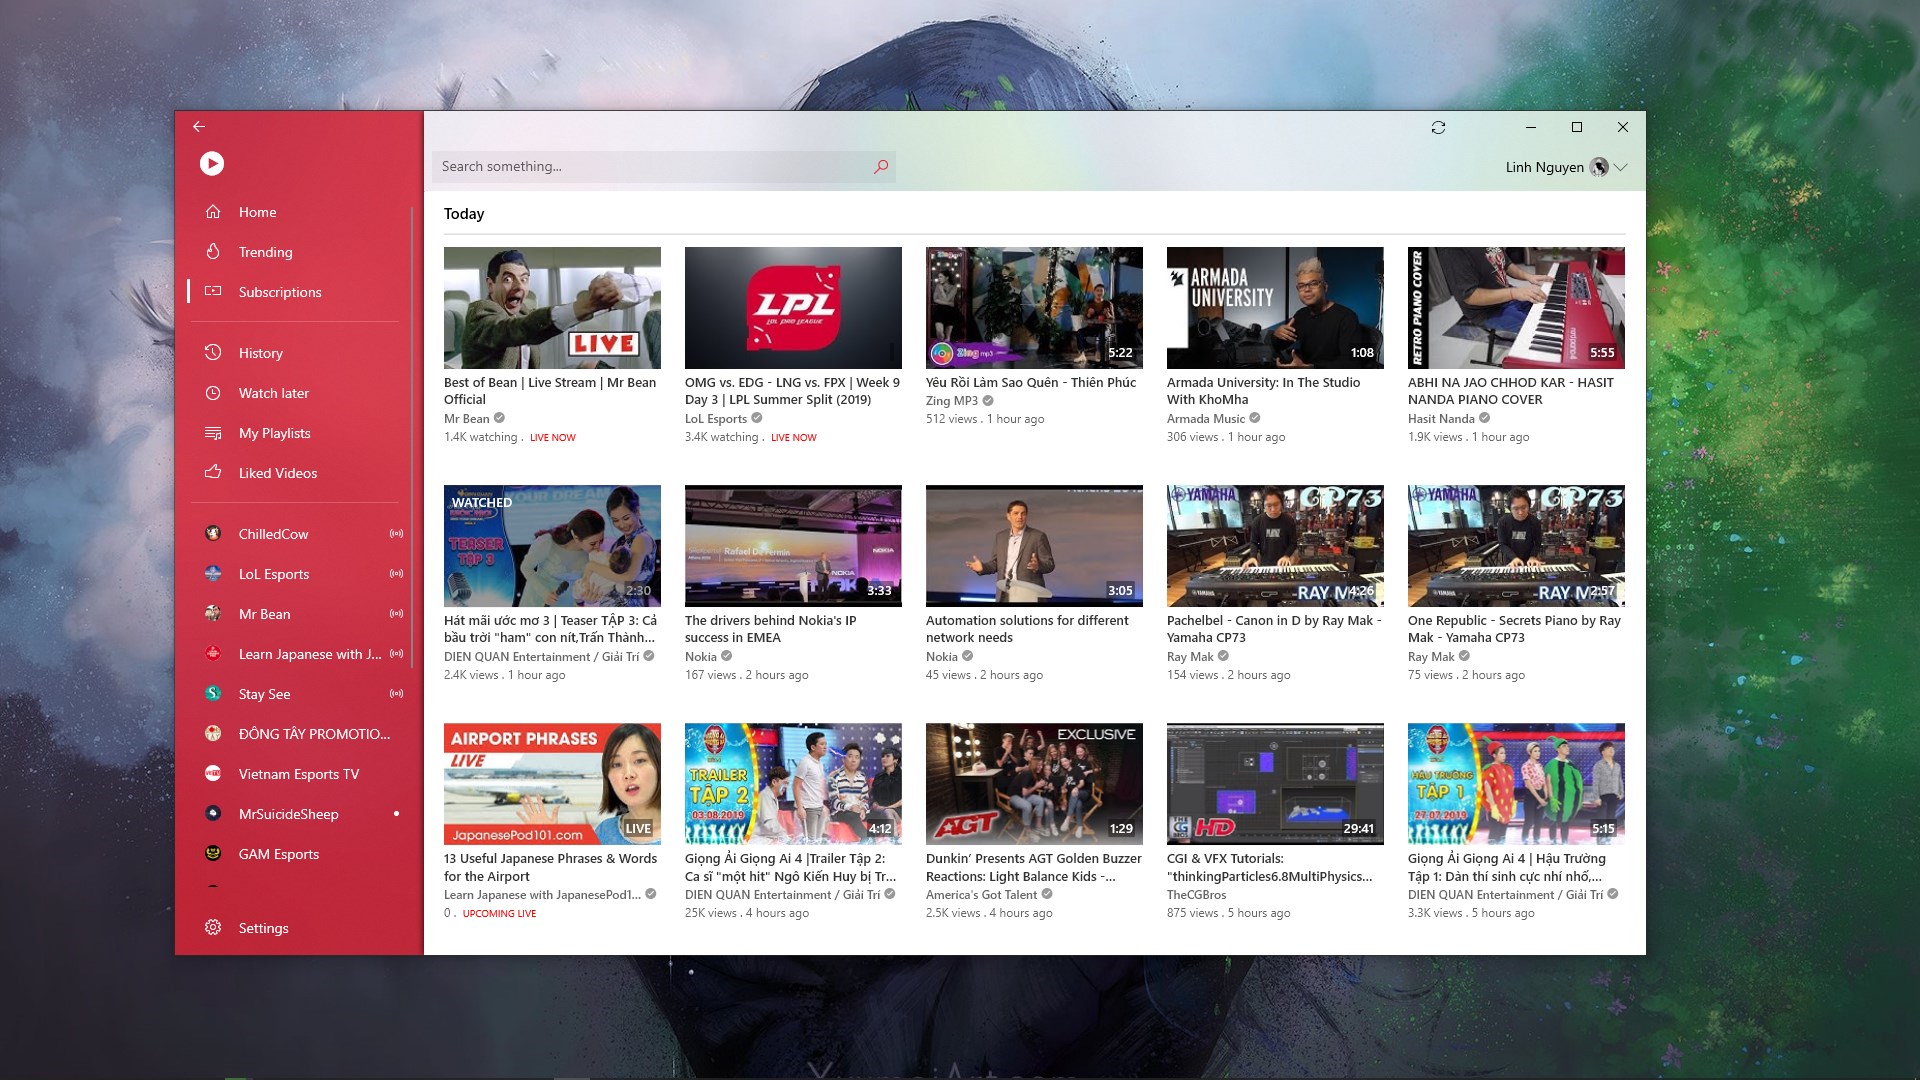The image size is (1920, 1080).
Task: Refresh the feed using the sync icon
Action: click(1438, 127)
